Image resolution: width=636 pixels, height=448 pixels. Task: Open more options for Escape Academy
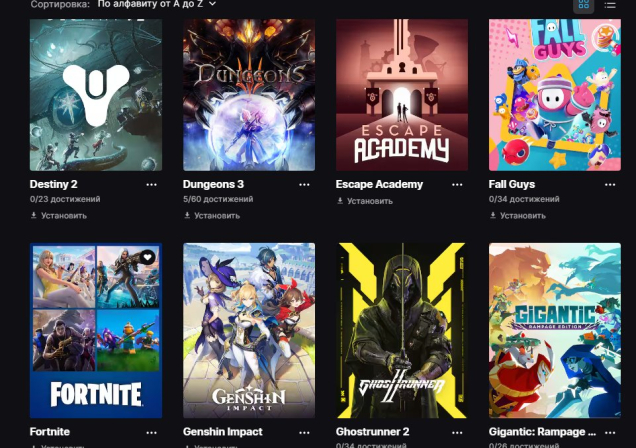point(457,184)
